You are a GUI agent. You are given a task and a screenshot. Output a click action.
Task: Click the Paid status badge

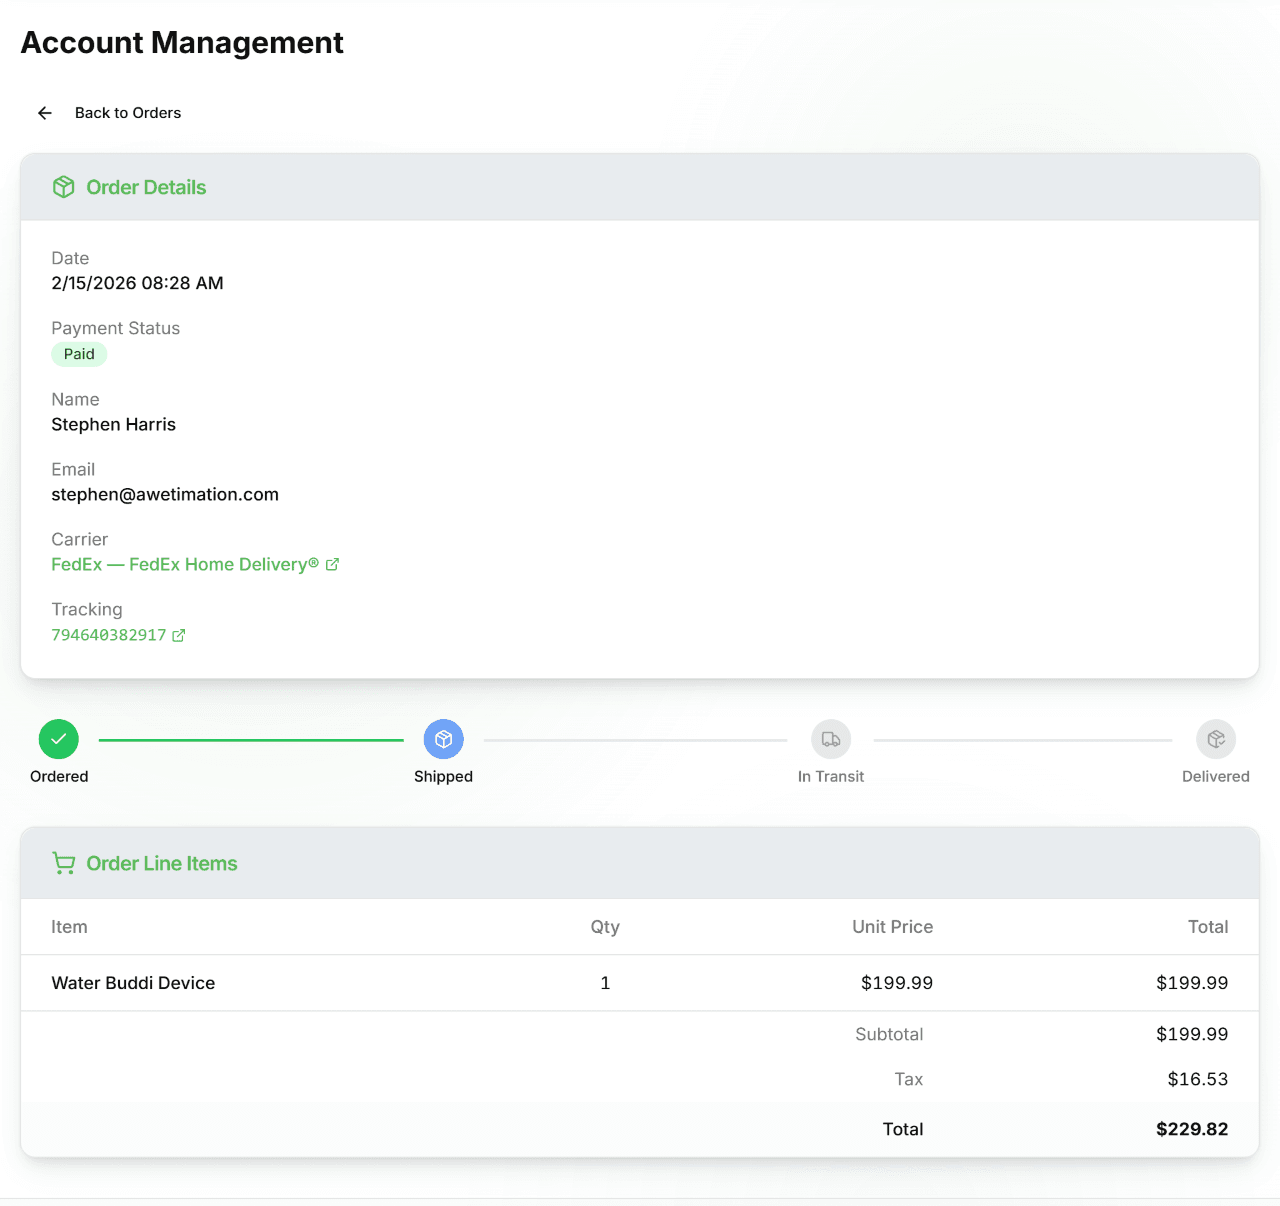(79, 354)
